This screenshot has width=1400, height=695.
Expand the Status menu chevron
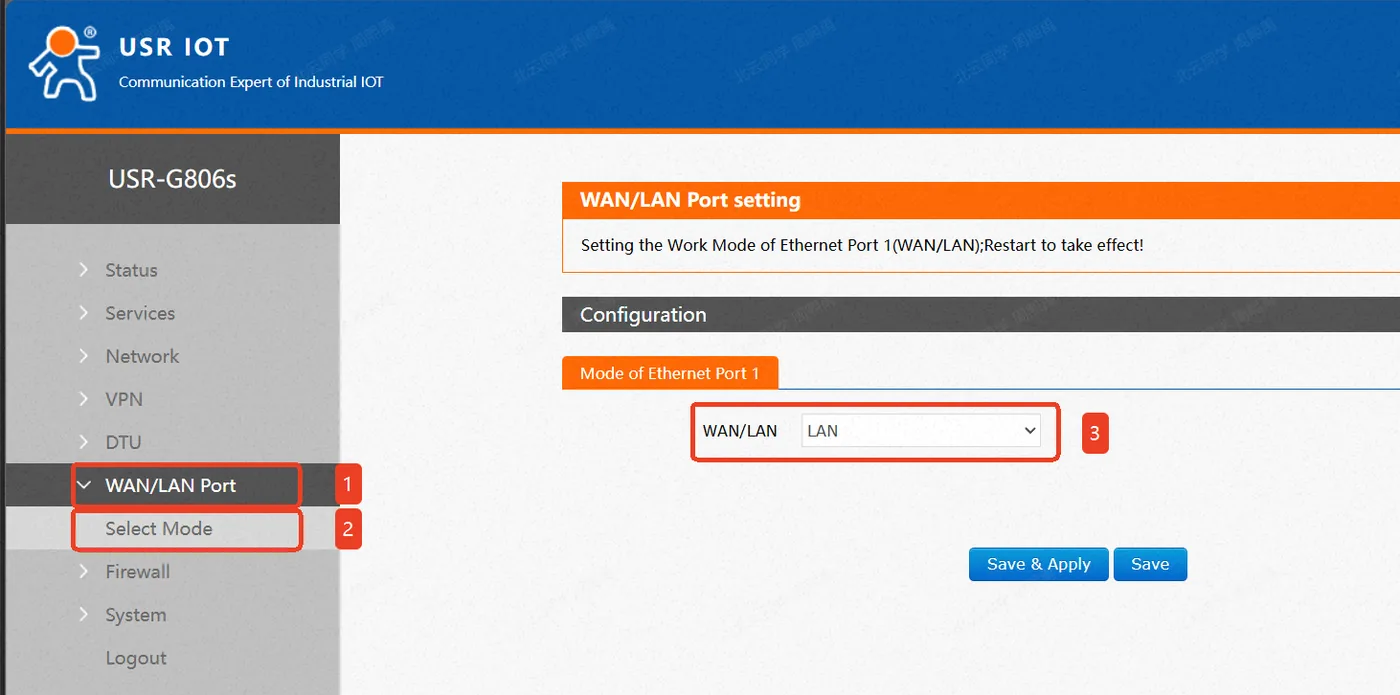(x=84, y=270)
